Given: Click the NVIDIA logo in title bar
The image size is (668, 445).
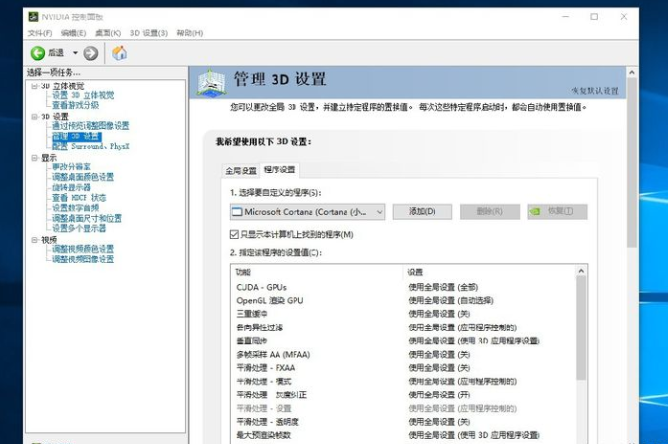Looking at the screenshot, I should (x=34, y=17).
